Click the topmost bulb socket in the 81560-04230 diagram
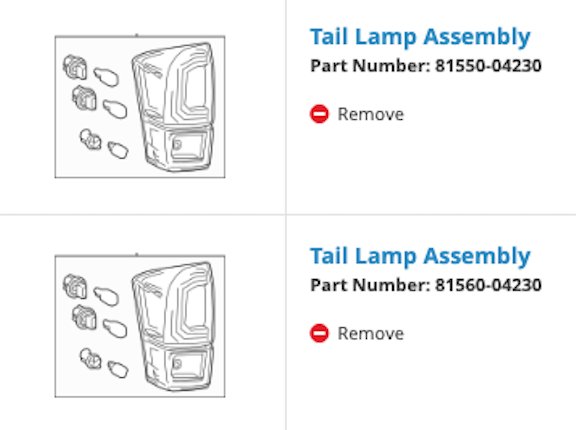Viewport: 576px width, 430px height. [75, 286]
